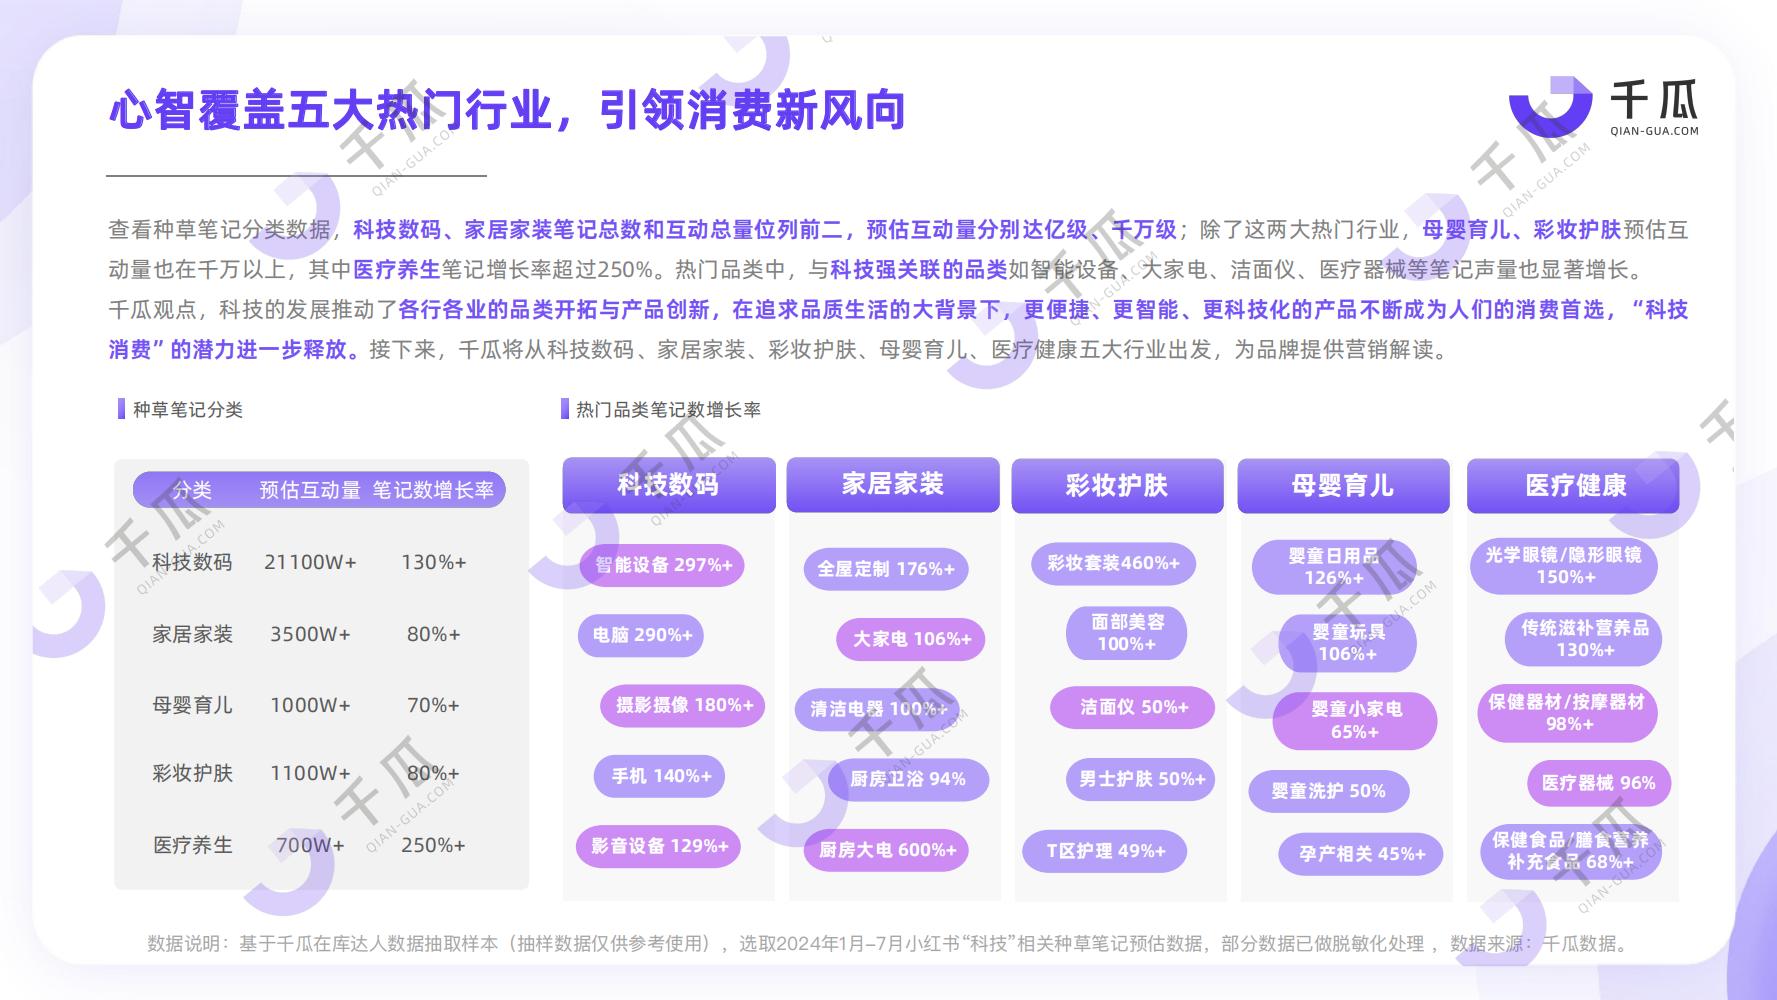The width and height of the screenshot is (1777, 1000).
Task: Click the 摄影摄像 180%+ pill
Action: [684, 705]
